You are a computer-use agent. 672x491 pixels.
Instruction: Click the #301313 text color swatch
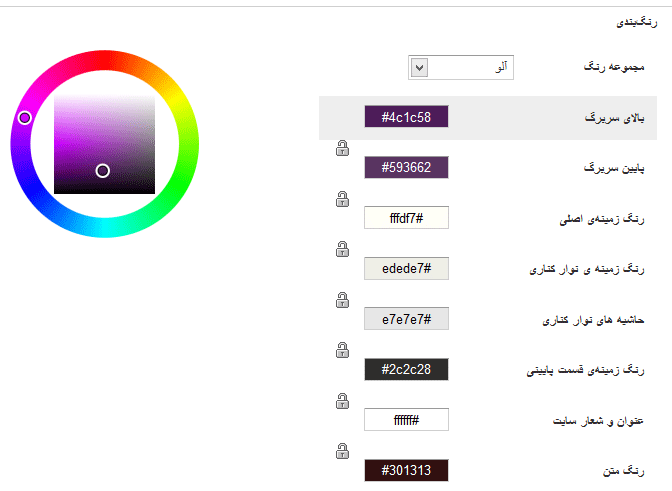(406, 470)
